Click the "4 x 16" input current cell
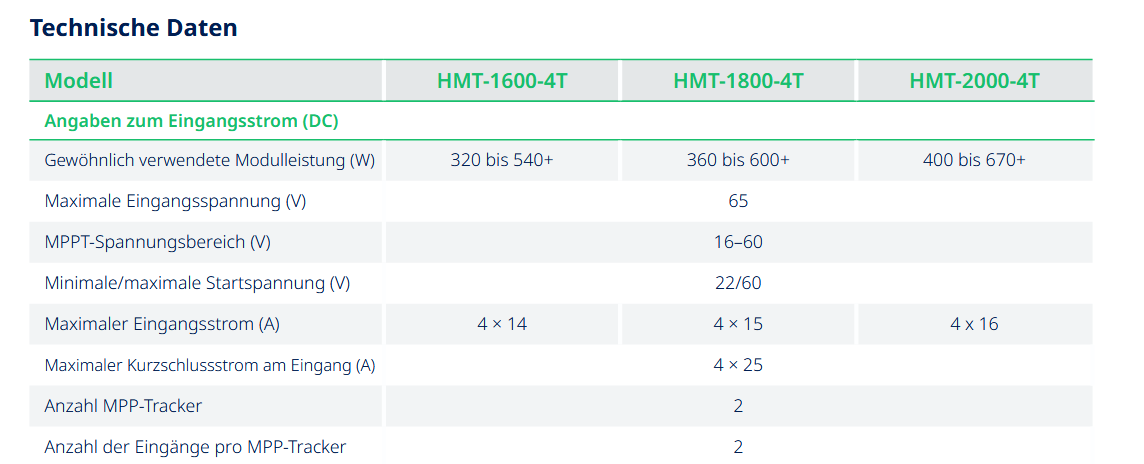This screenshot has width=1144, height=464. pos(974,324)
